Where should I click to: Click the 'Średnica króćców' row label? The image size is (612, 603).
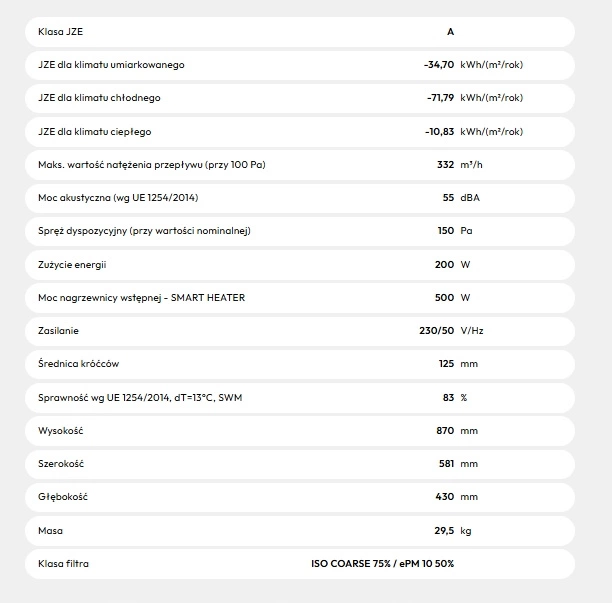click(x=78, y=364)
